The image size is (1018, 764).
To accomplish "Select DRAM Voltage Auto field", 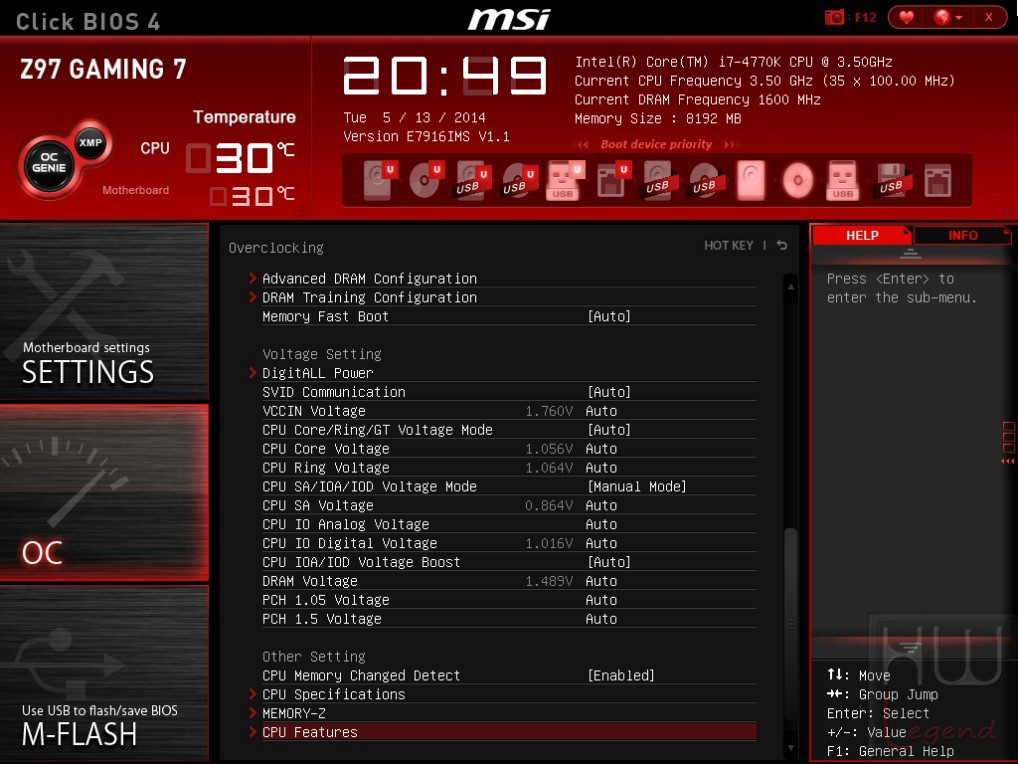I will [601, 581].
